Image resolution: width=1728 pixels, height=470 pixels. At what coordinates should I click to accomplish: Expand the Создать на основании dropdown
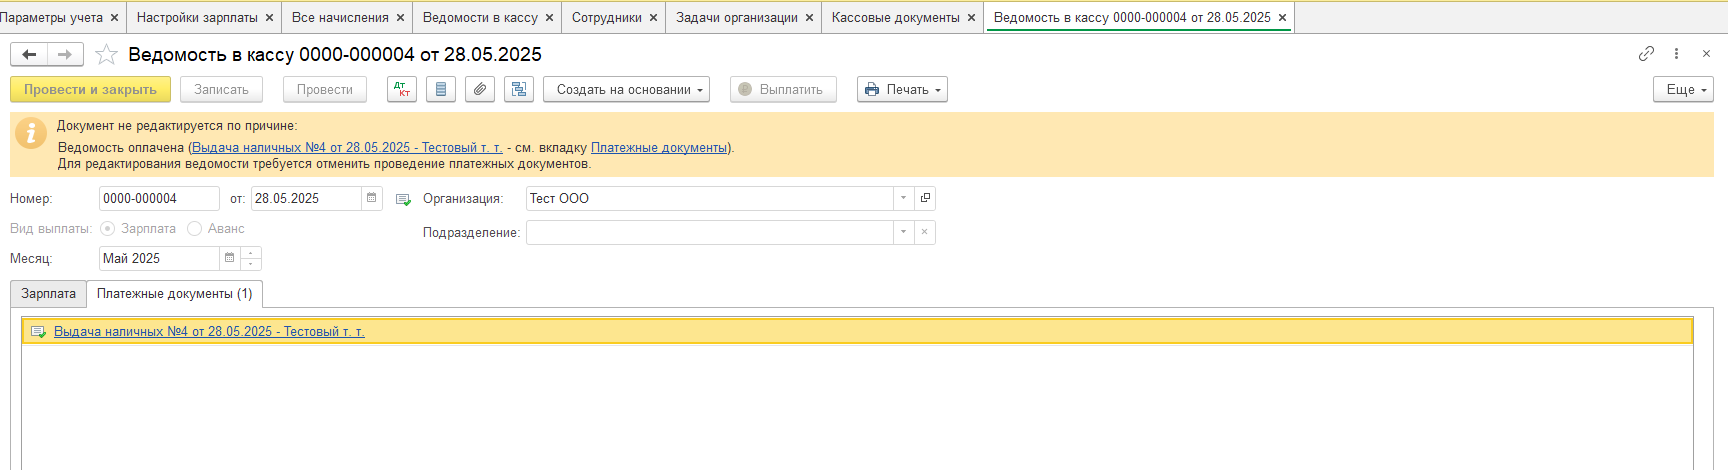[x=626, y=89]
